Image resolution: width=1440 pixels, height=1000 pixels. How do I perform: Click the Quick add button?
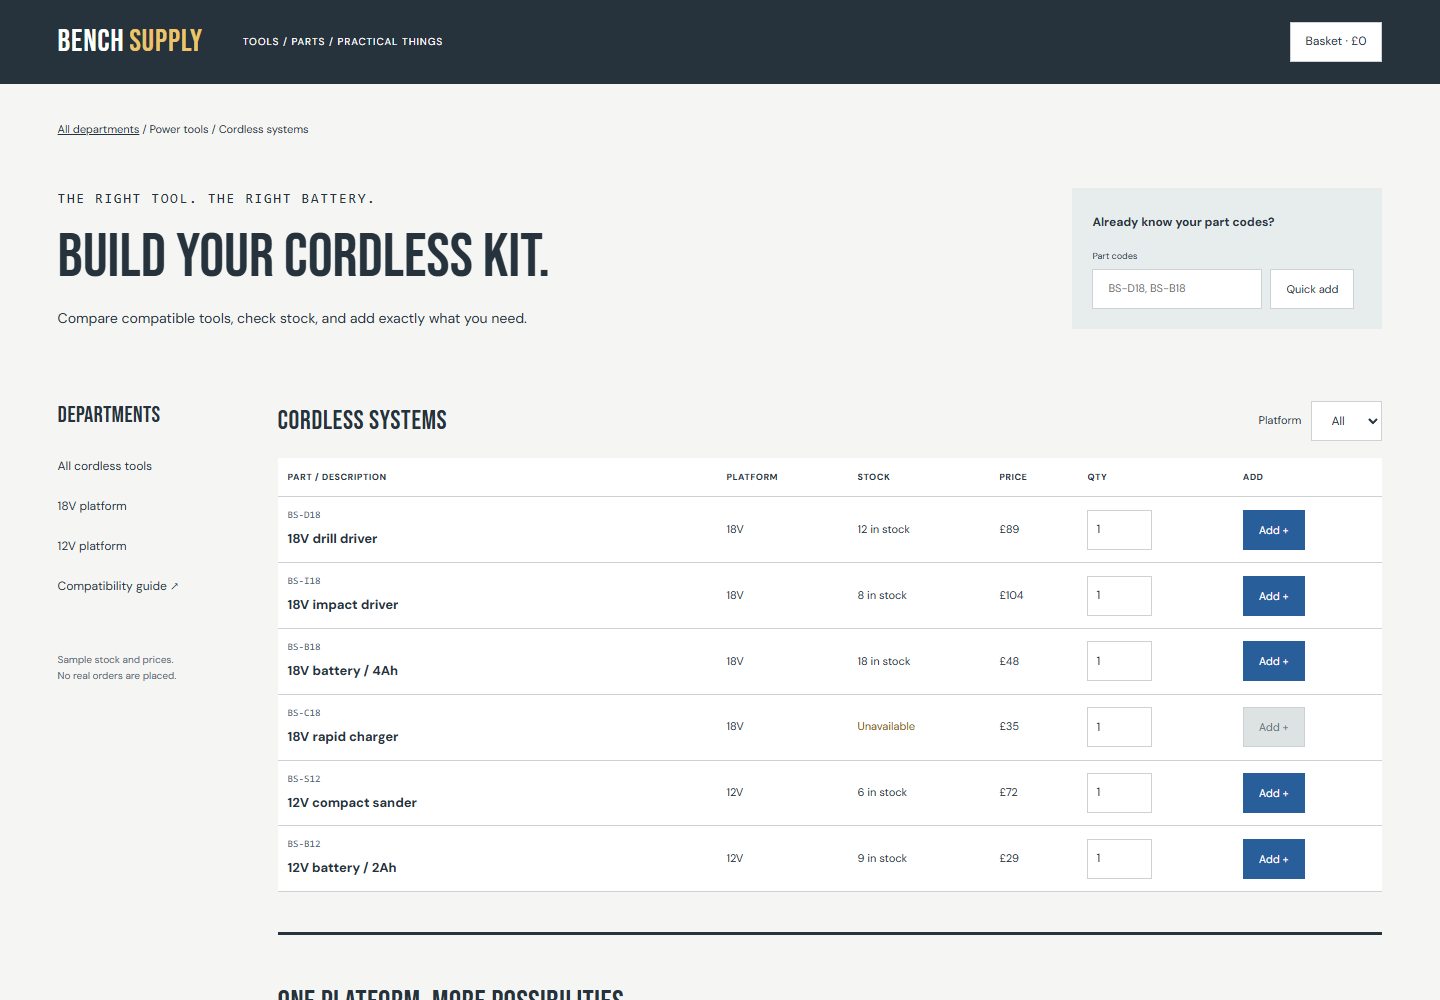[1312, 289]
